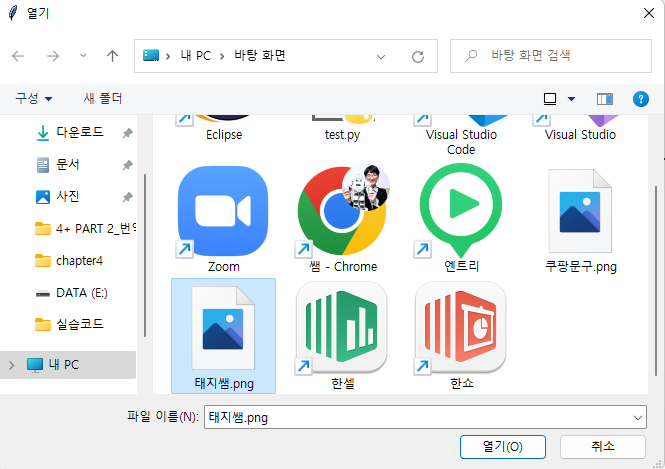Refresh the 바탕 화면 folder view
The image size is (665, 469).
pos(418,56)
